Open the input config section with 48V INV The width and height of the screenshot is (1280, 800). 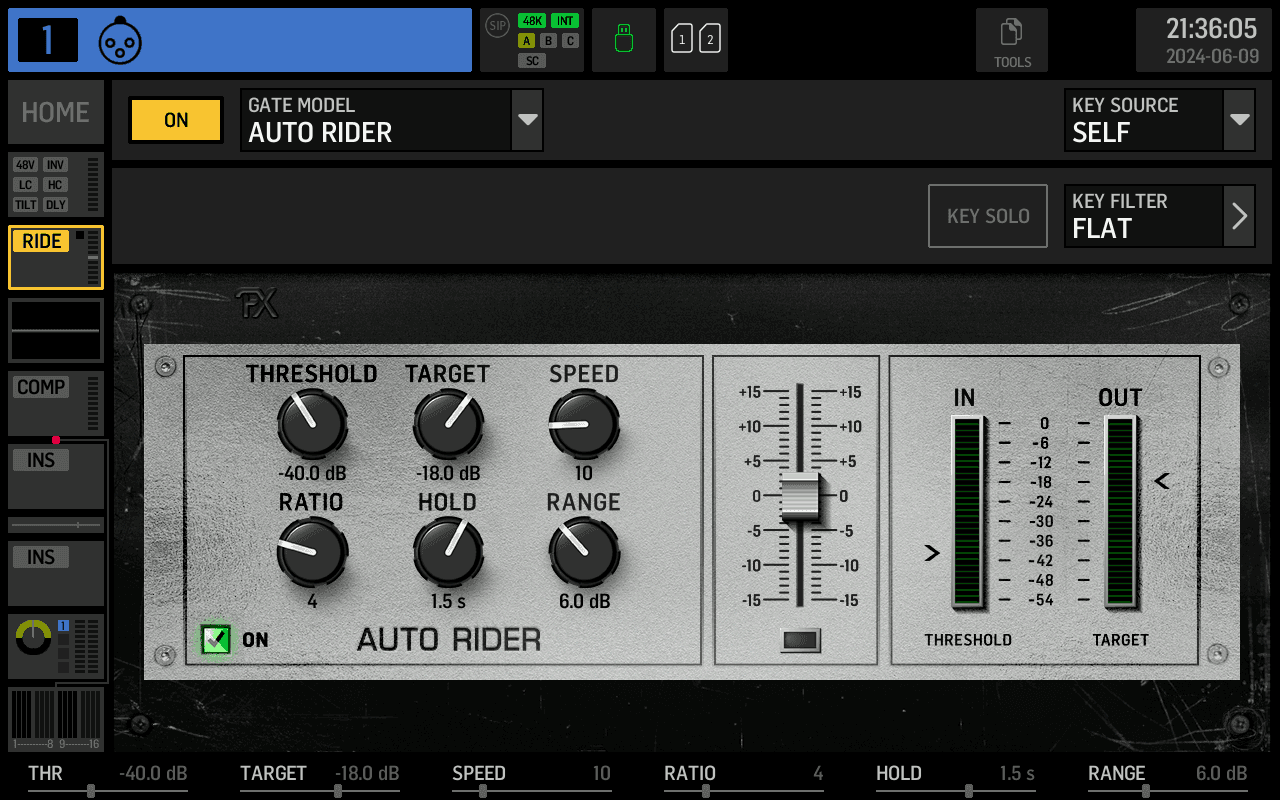click(x=56, y=185)
